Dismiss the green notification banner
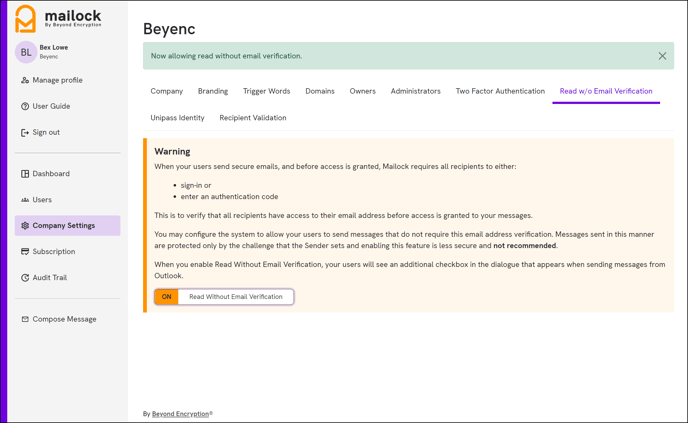Screen dimensions: 688x423 pos(662,56)
